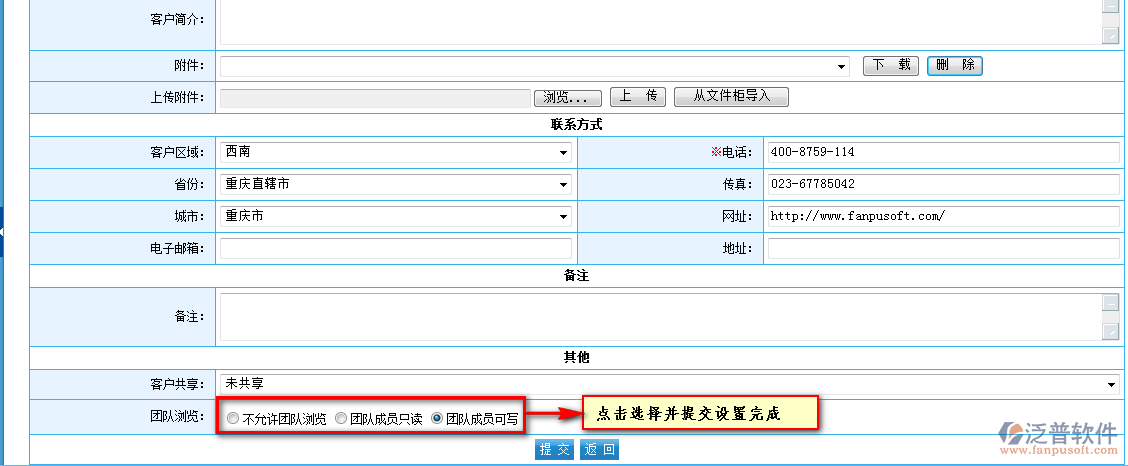The image size is (1128, 466).
Task: Click the upper resize icon beside 备注 textarea
Action: (1110, 303)
